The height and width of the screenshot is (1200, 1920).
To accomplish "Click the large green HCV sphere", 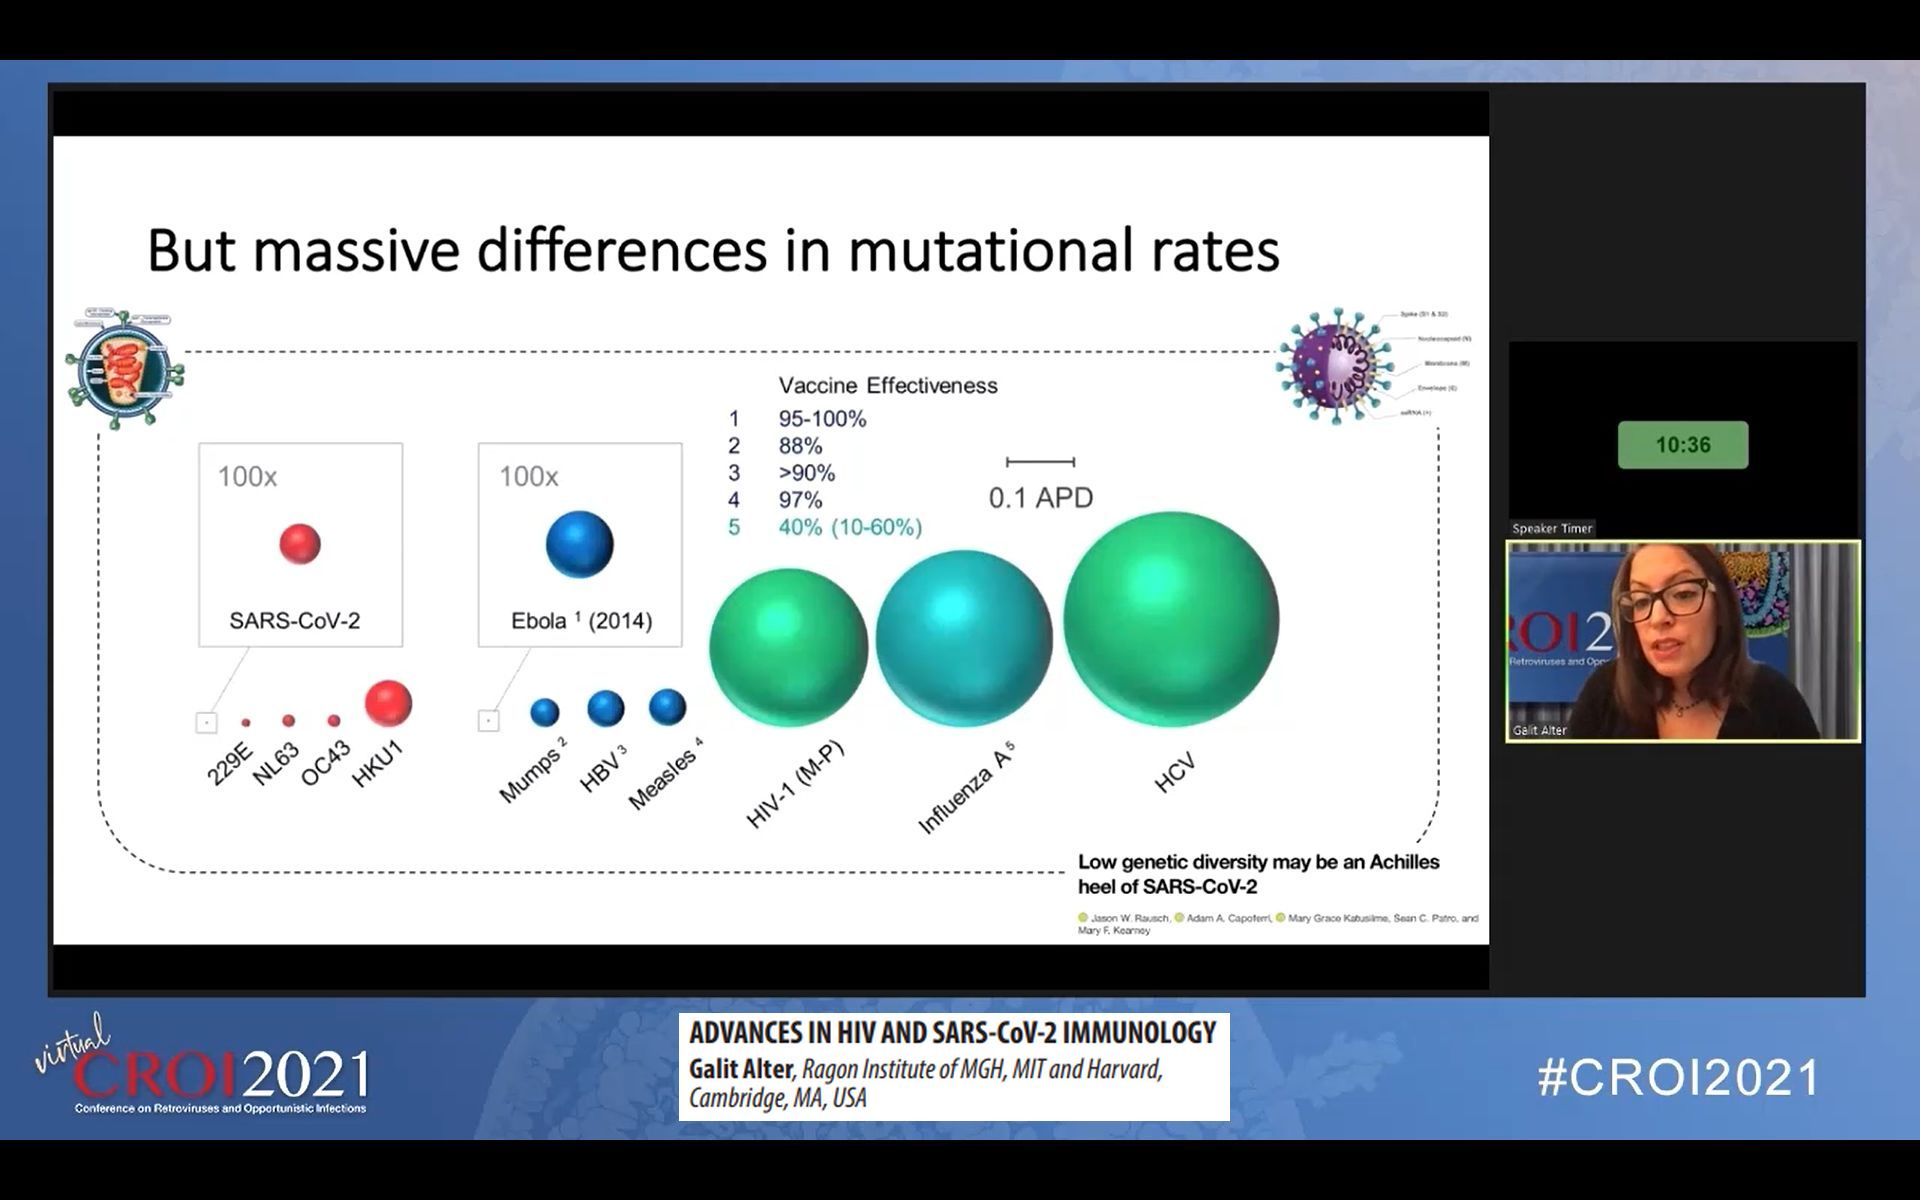I will (x=1171, y=619).
